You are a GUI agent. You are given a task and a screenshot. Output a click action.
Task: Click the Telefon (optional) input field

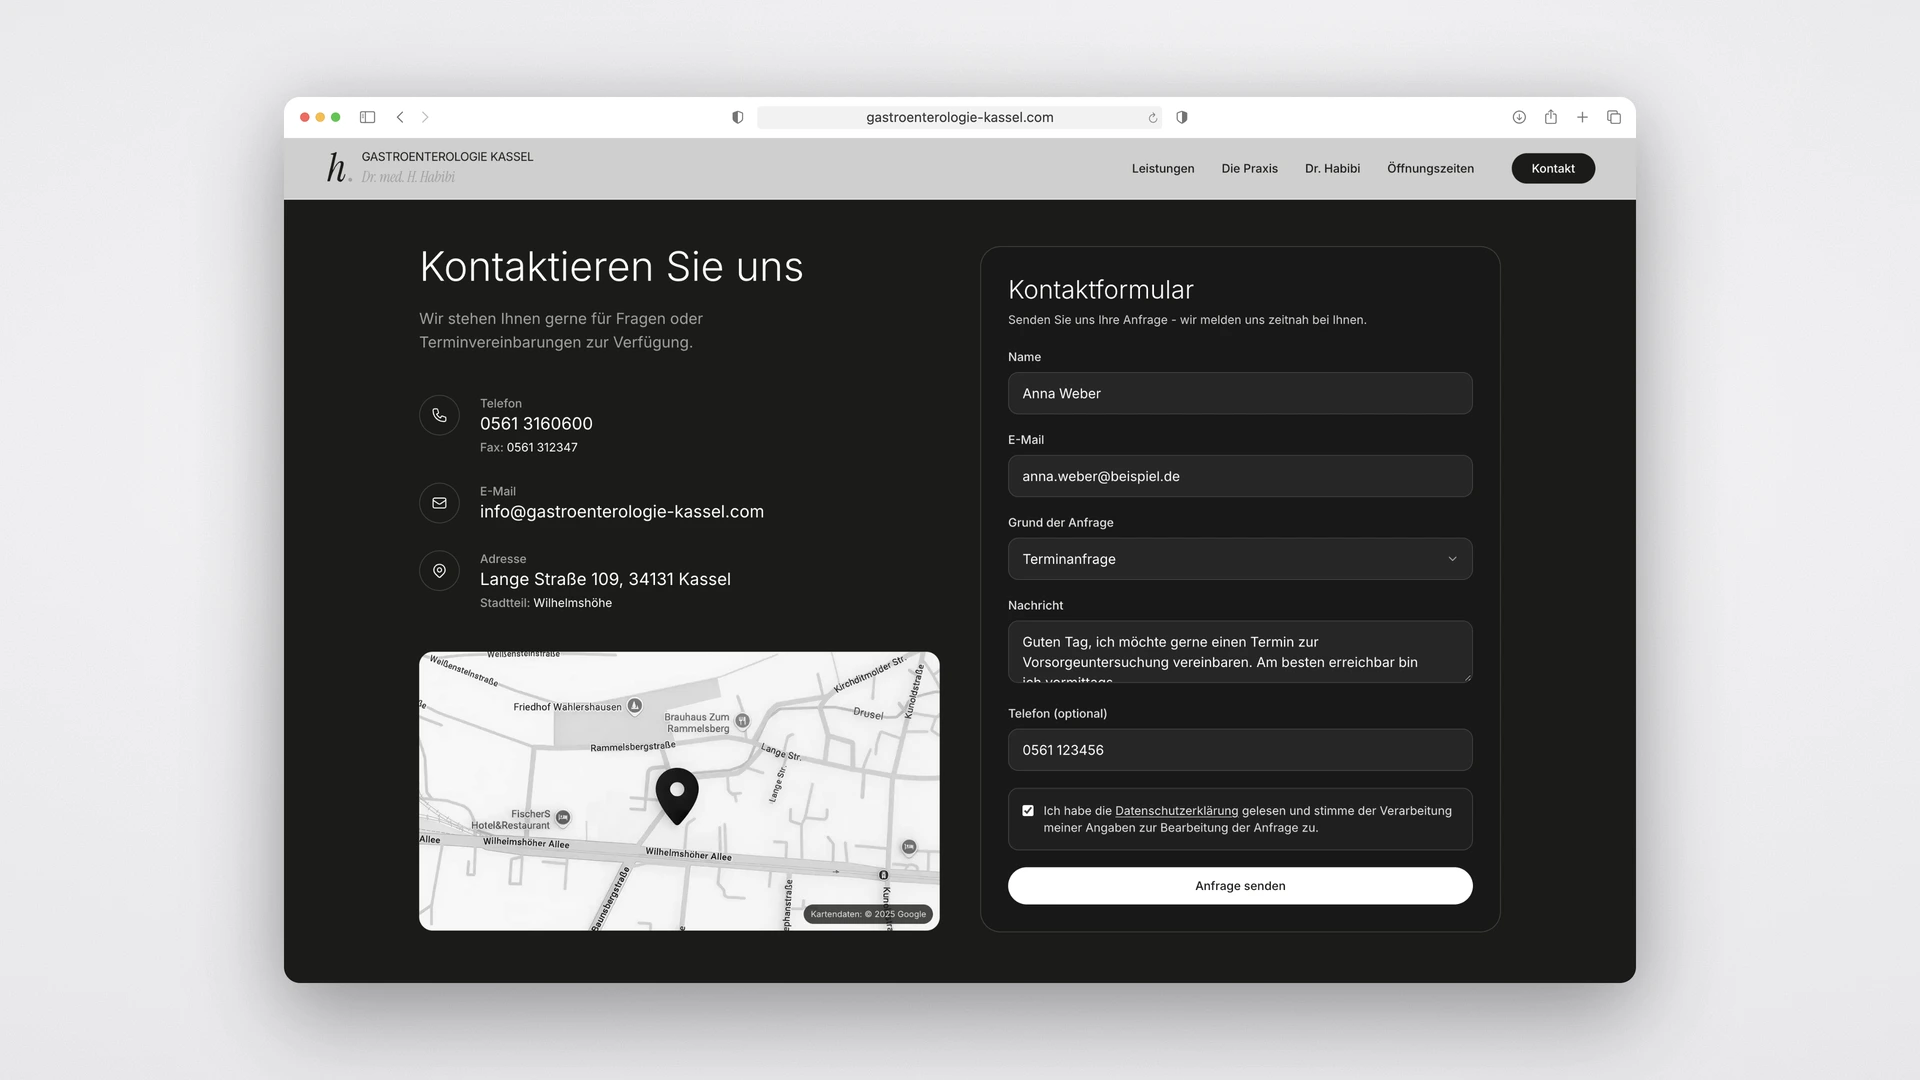tap(1240, 750)
